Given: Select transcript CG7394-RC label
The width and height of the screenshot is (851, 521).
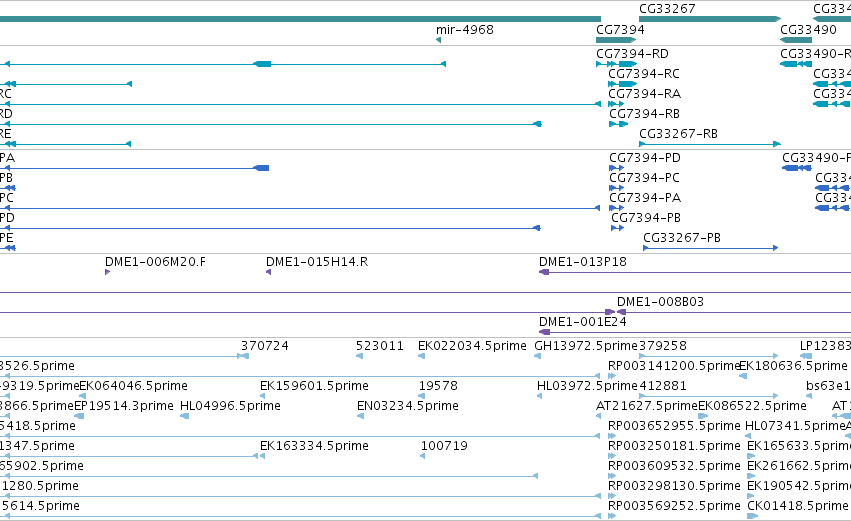Looking at the screenshot, I should [644, 74].
